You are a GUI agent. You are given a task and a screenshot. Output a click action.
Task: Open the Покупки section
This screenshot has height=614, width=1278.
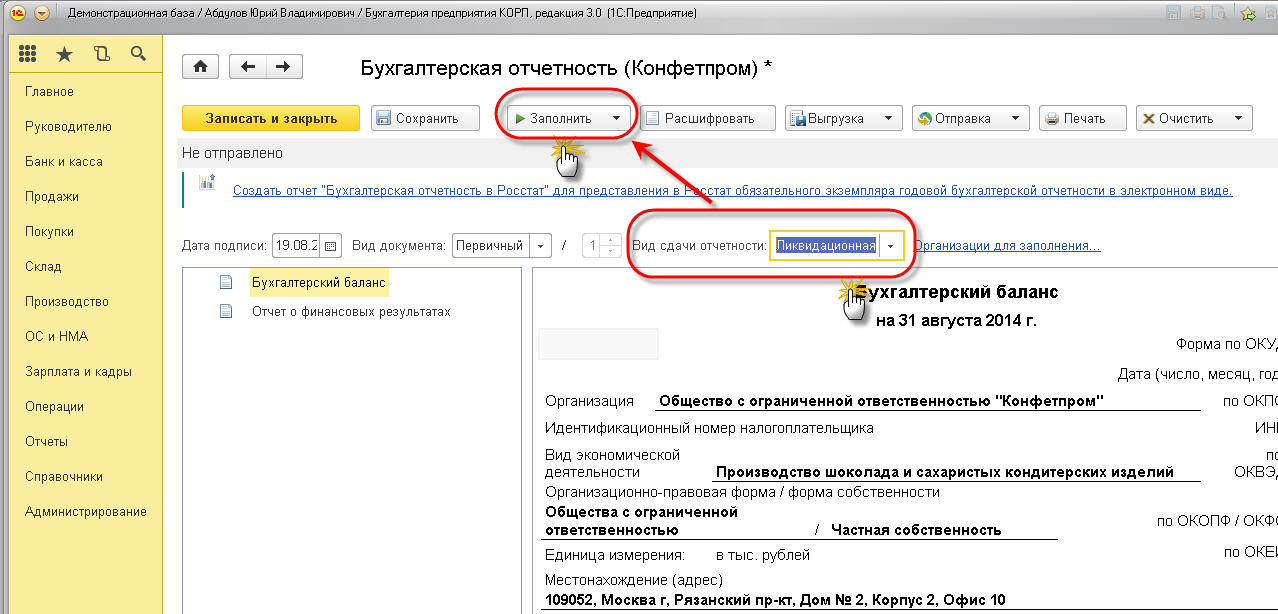click(50, 231)
